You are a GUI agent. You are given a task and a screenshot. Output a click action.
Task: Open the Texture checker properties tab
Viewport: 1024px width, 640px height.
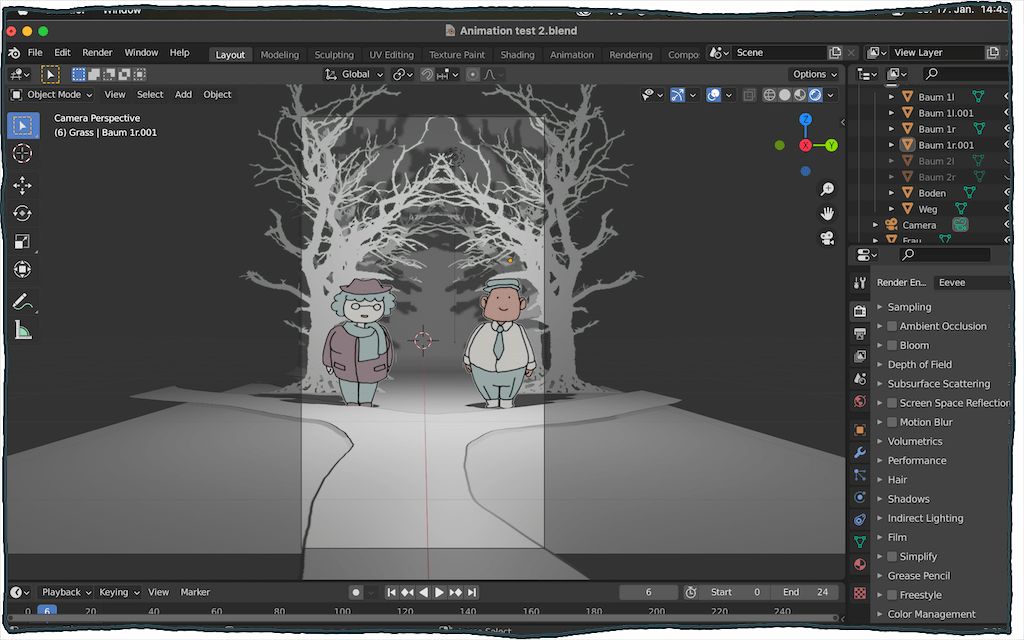(860, 593)
